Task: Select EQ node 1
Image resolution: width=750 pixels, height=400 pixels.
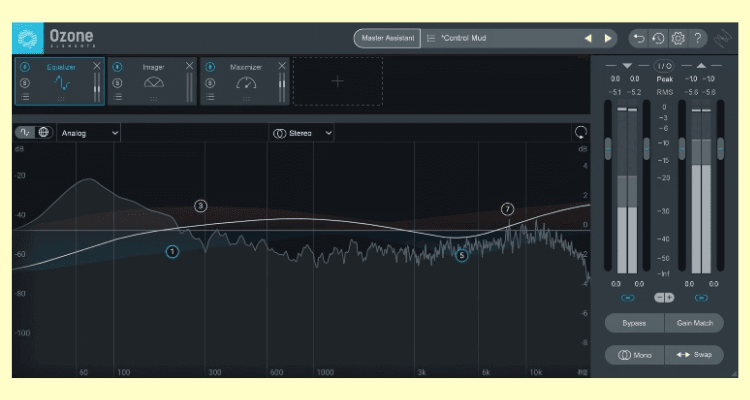Action: 172,251
